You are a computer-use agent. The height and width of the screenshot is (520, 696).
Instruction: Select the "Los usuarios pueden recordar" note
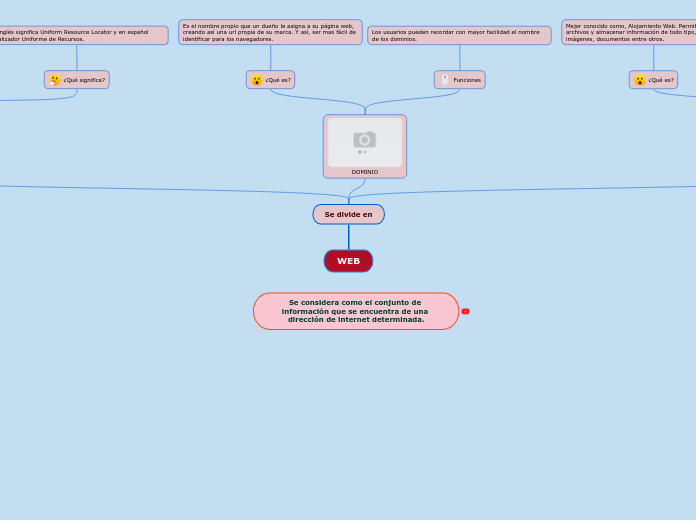coord(459,35)
